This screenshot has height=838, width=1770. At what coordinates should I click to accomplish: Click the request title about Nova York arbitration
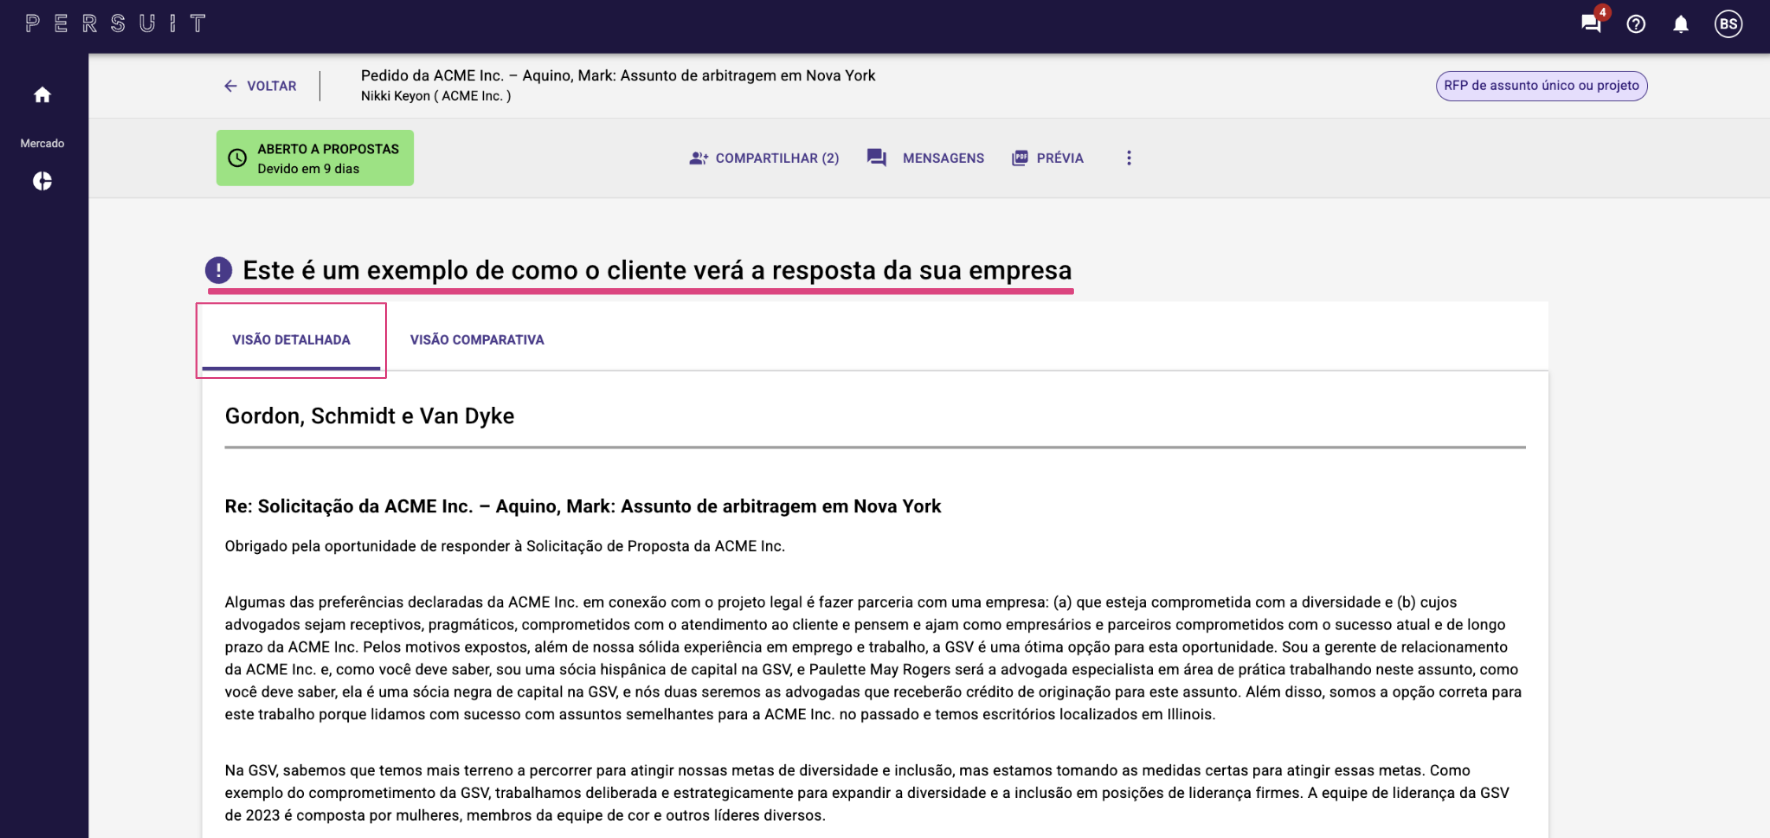pyautogui.click(x=618, y=75)
